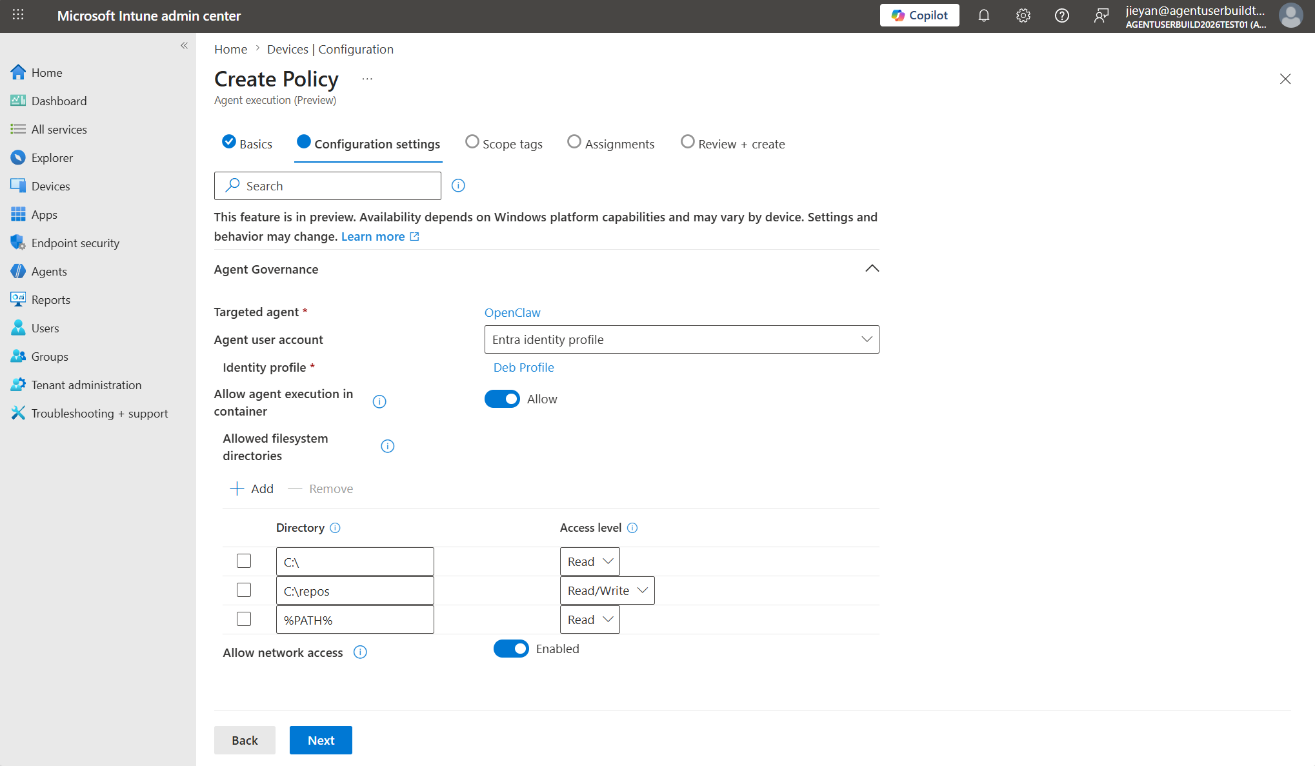Viewport: 1315px width, 766px height.
Task: Collapse the Agent Governance section chevron
Action: pyautogui.click(x=872, y=269)
